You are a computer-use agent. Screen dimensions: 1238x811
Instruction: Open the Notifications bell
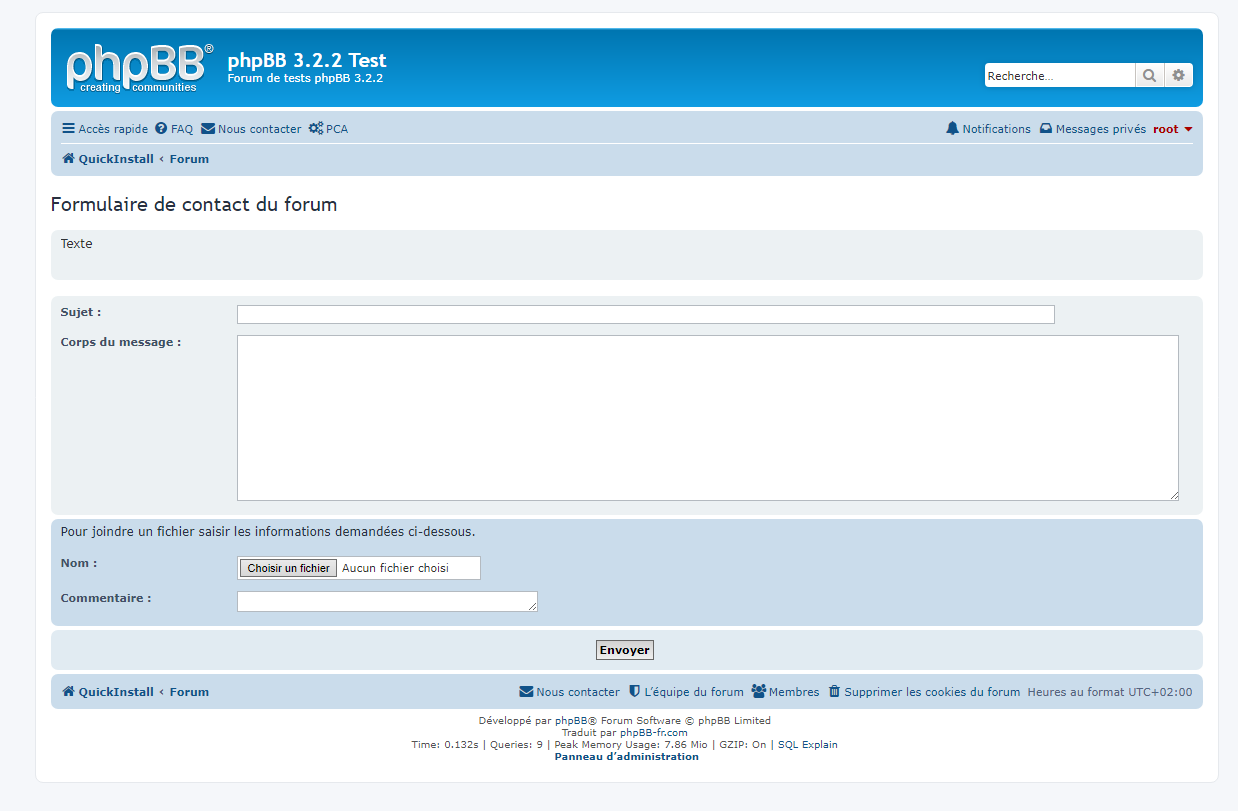click(x=988, y=129)
